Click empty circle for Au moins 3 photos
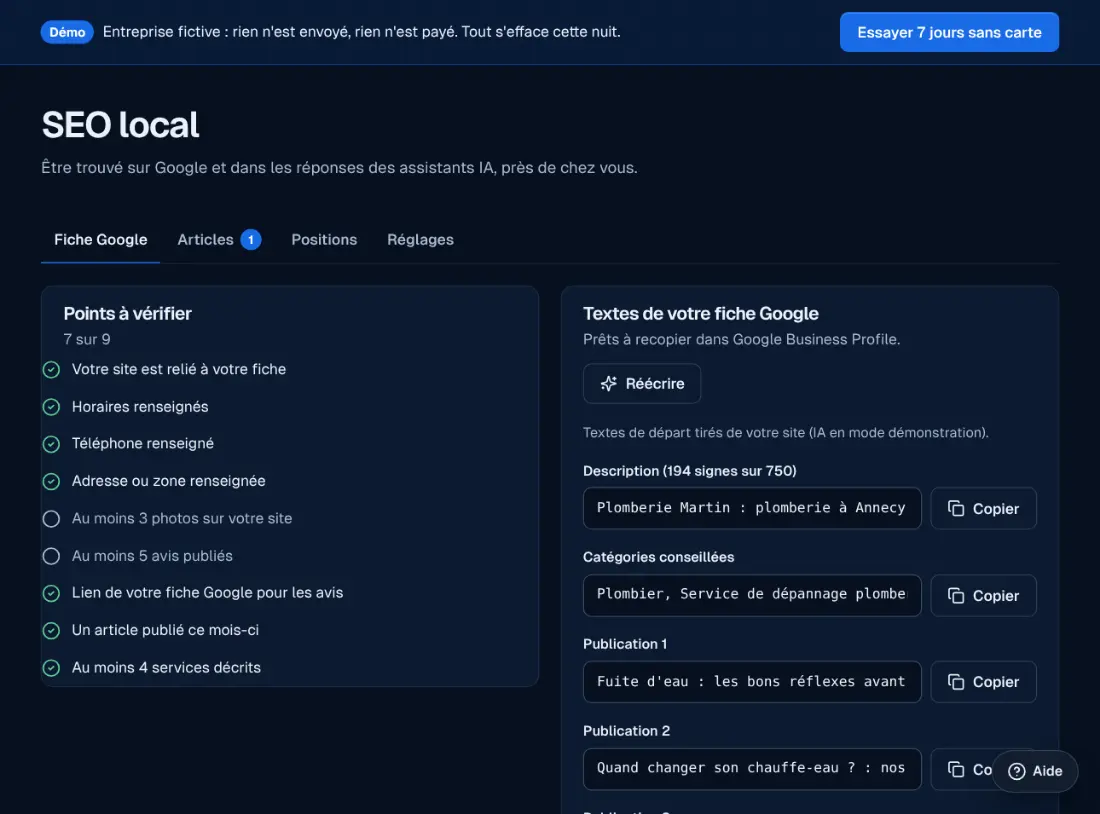1100x814 pixels. click(51, 519)
